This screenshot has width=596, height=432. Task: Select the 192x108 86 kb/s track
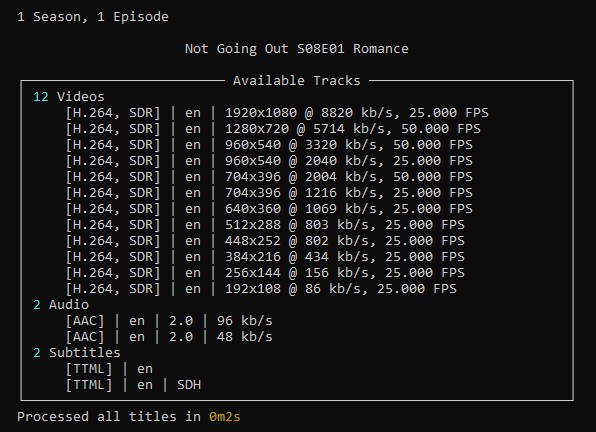coord(261,289)
